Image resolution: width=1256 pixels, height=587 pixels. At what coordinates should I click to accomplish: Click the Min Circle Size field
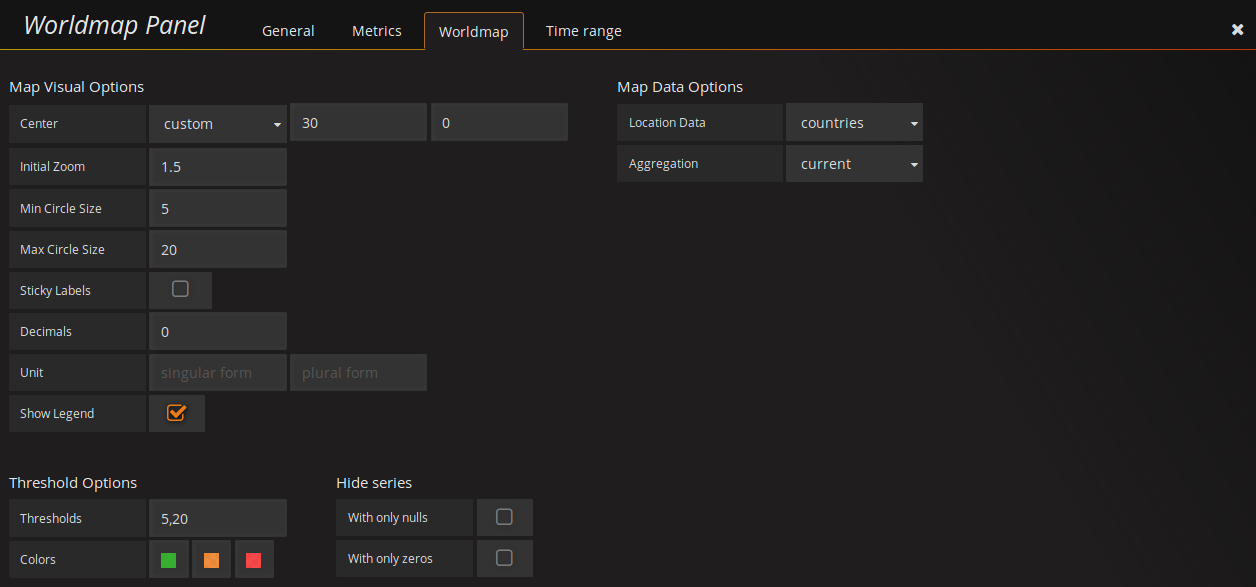coord(217,208)
